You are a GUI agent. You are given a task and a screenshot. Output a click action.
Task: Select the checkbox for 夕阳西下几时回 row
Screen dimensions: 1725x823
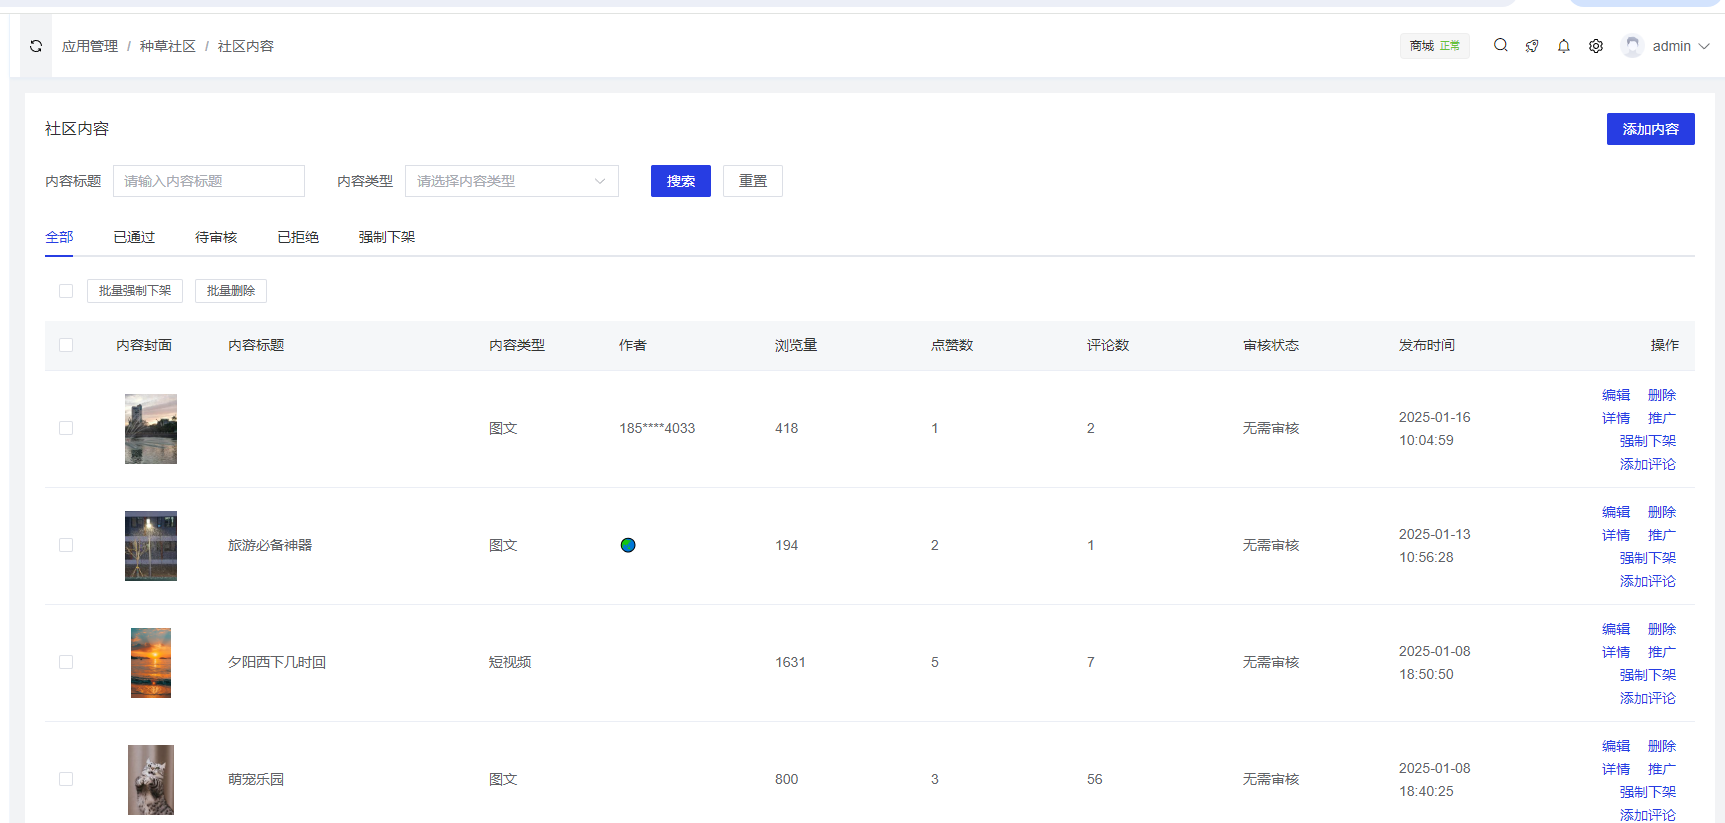(66, 662)
